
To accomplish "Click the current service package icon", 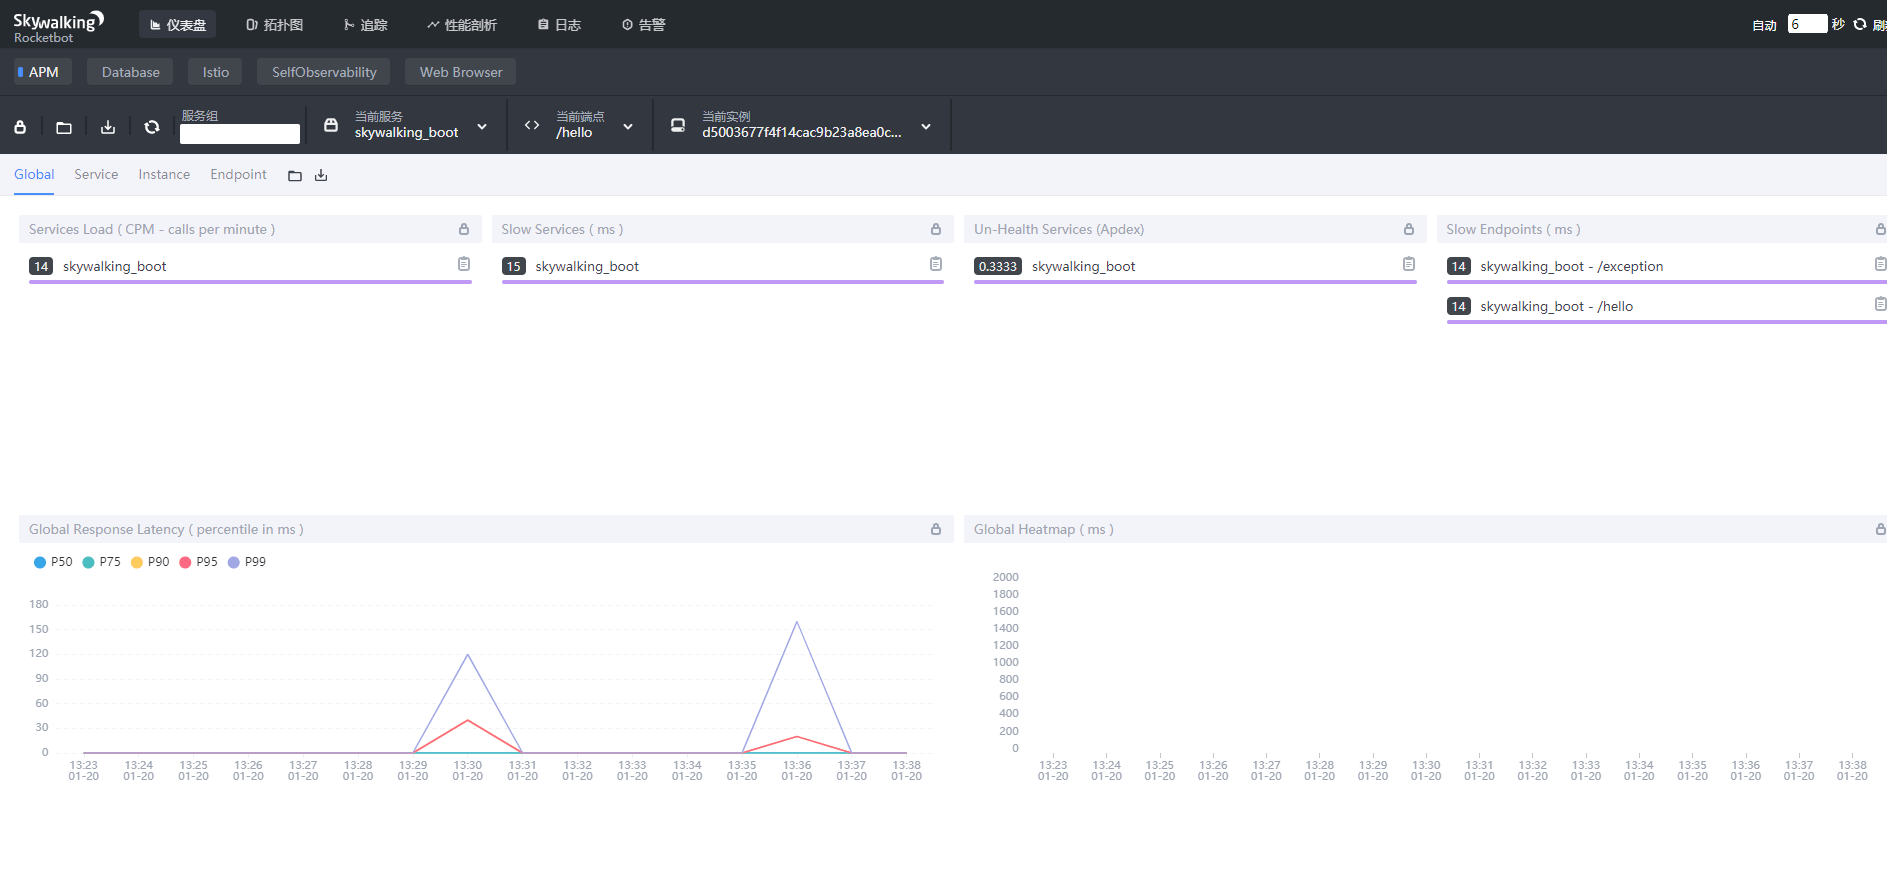I will [331, 125].
